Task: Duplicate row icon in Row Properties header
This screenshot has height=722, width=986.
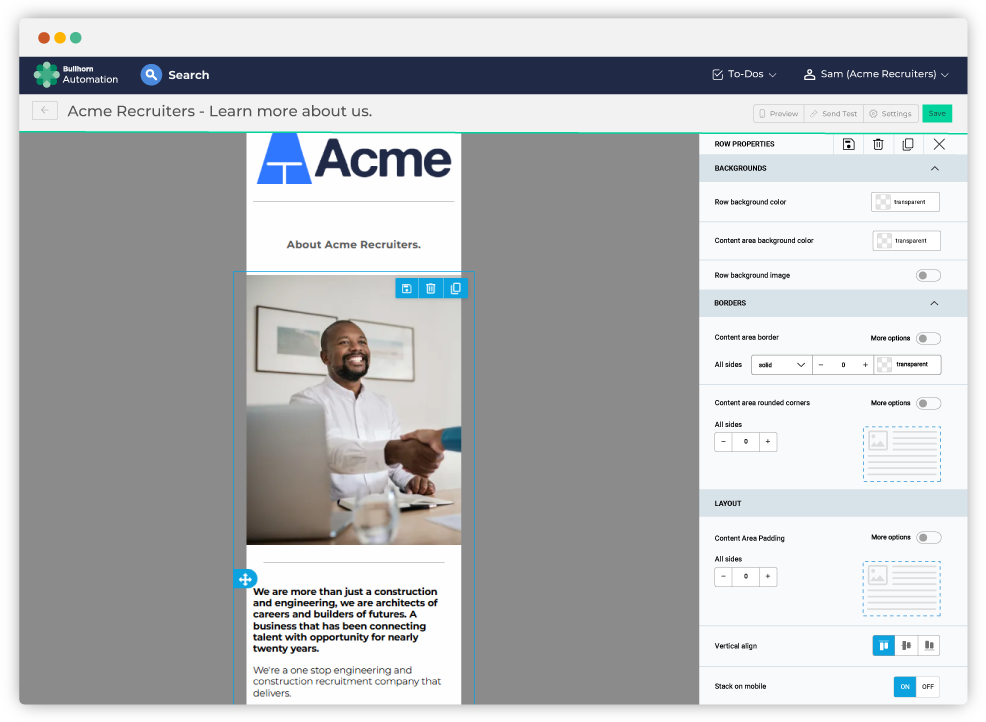Action: (907, 144)
